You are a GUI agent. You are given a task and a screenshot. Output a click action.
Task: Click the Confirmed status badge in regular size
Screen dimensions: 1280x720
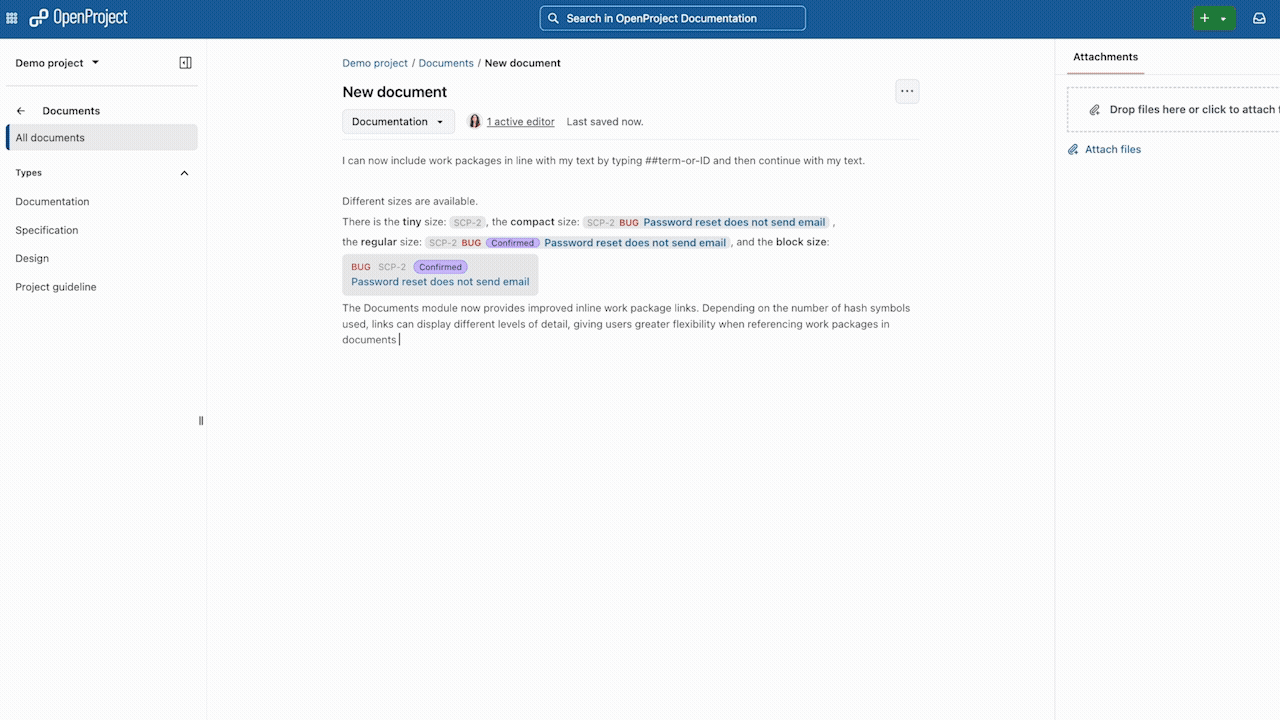tap(513, 243)
